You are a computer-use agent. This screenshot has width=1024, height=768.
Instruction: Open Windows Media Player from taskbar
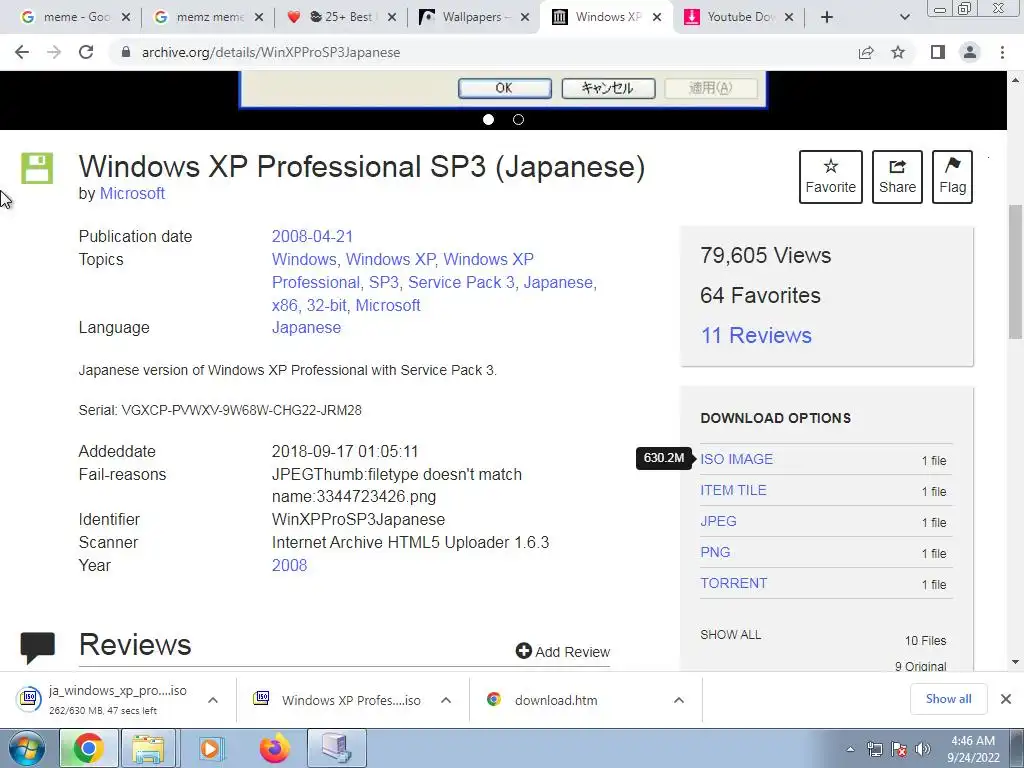coord(210,748)
